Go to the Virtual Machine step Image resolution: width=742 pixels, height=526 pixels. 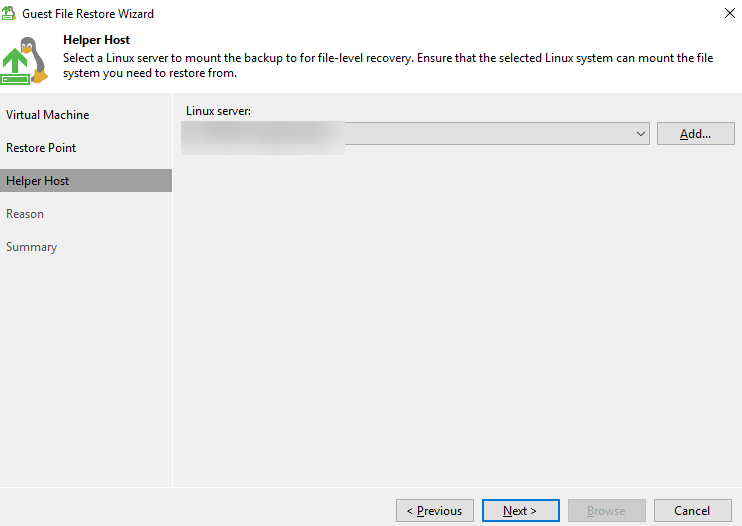(47, 115)
